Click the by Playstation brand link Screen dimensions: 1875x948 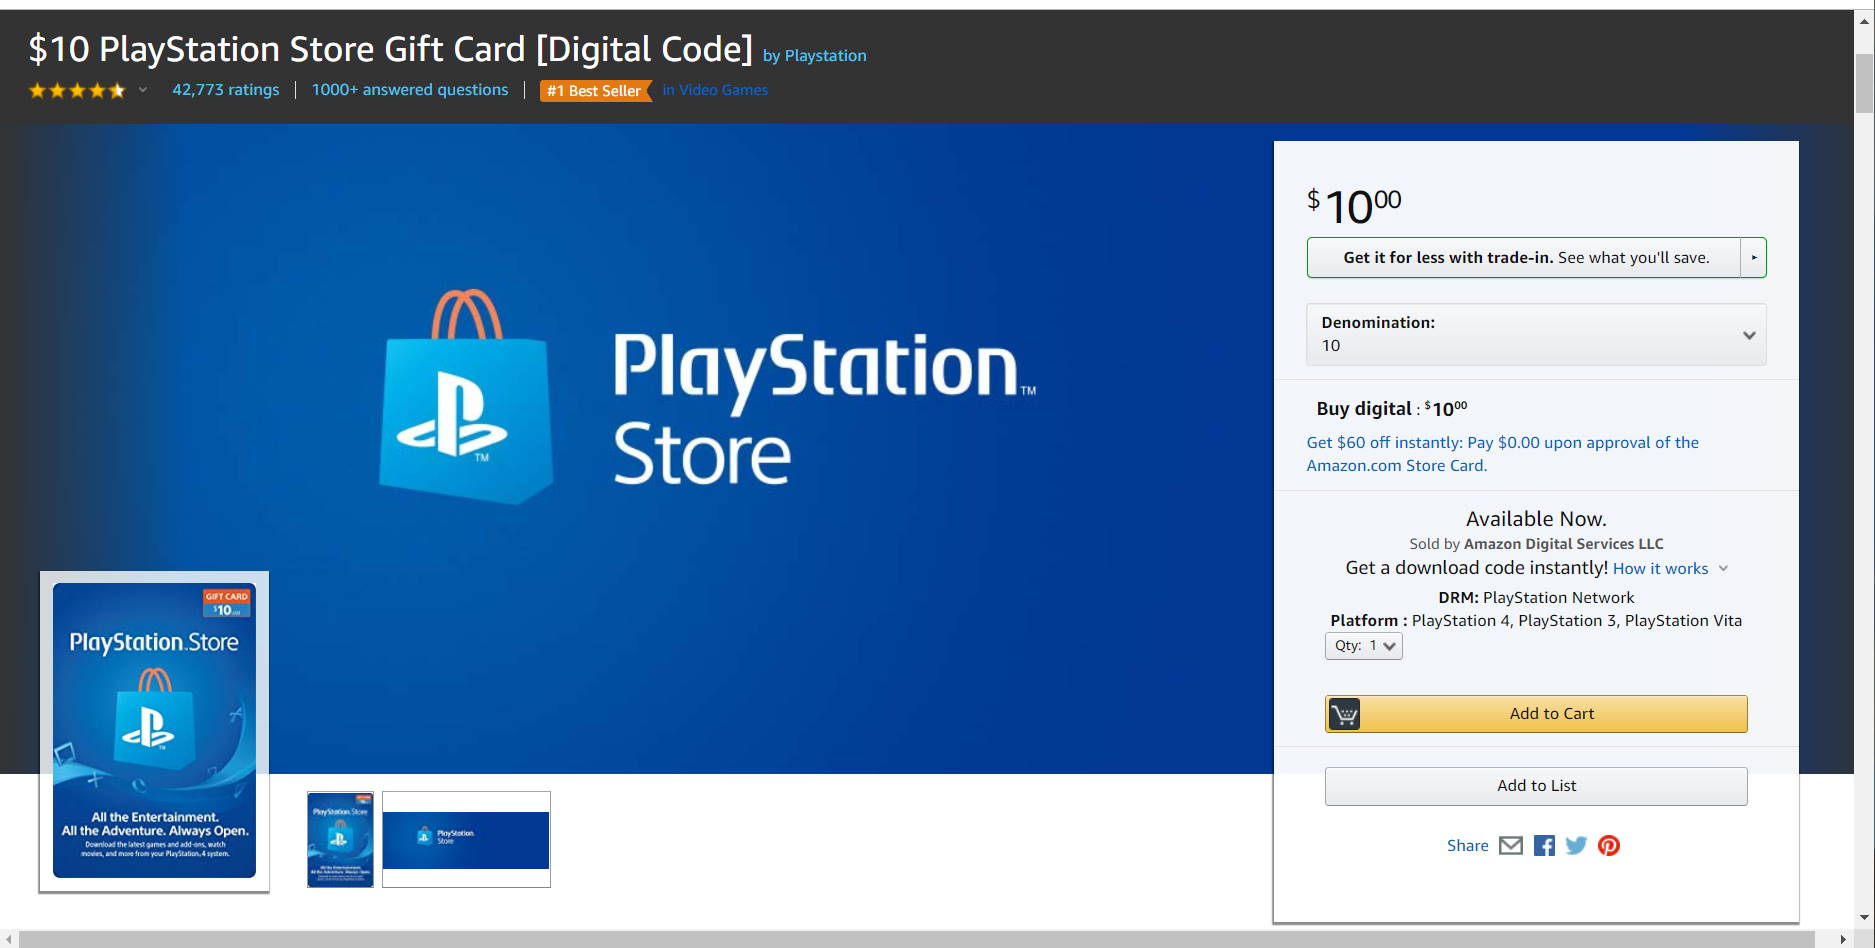click(814, 56)
